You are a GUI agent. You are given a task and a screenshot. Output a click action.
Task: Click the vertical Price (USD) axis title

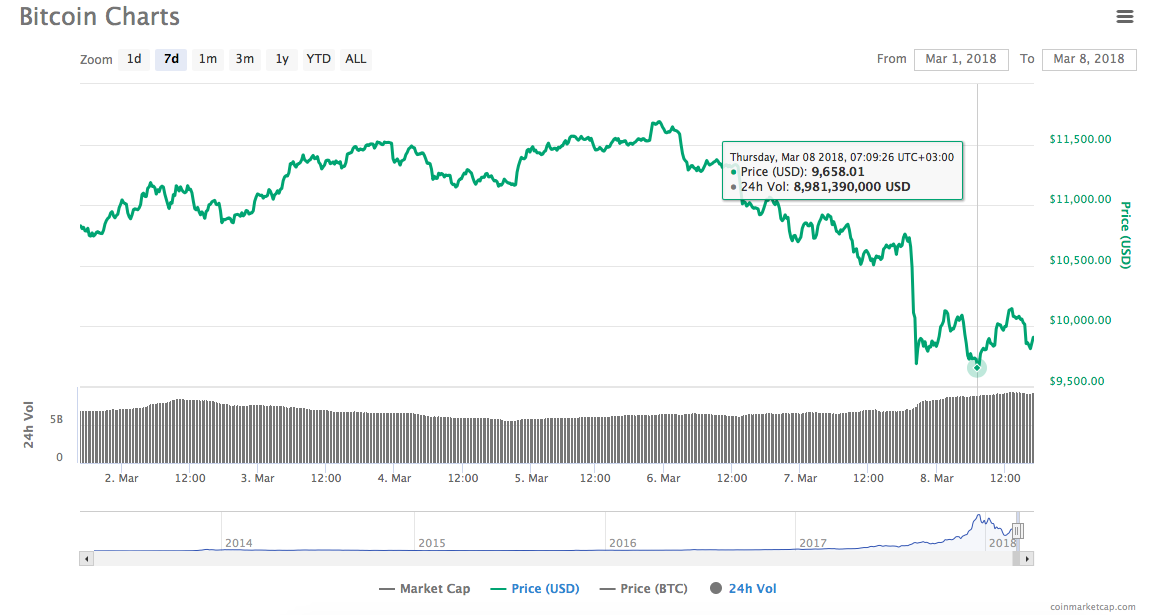pos(1126,235)
